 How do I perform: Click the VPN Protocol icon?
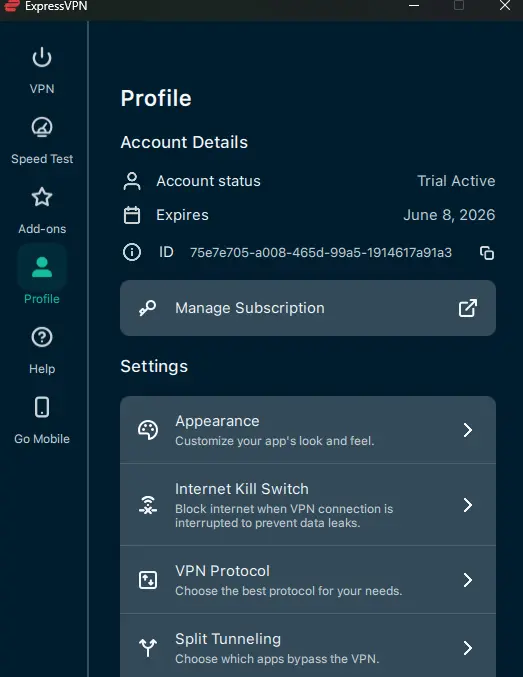(x=148, y=580)
